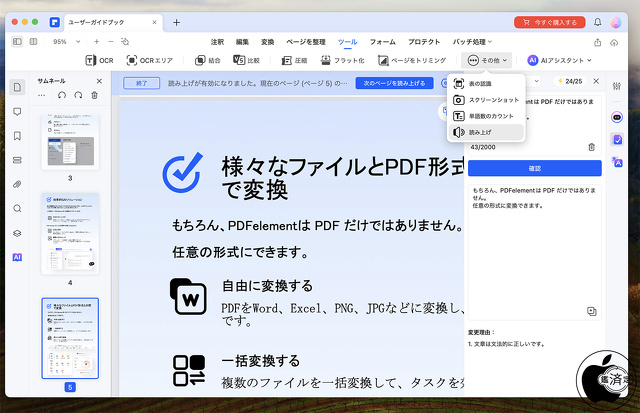Zoom in with the plus icon
Screen dimensions: 640x413
tap(97, 42)
